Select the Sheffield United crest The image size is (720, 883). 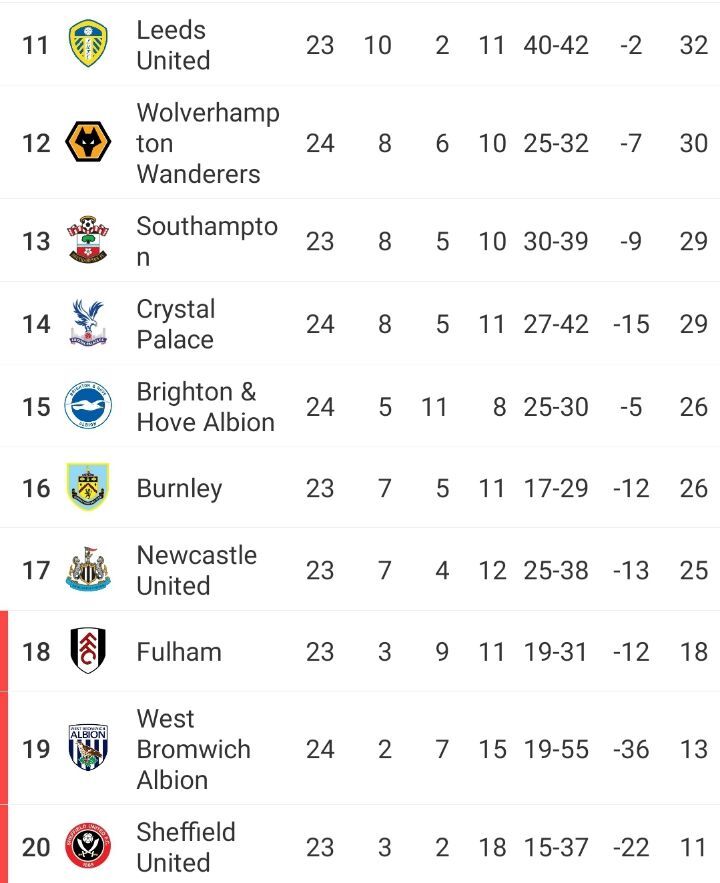click(x=88, y=847)
